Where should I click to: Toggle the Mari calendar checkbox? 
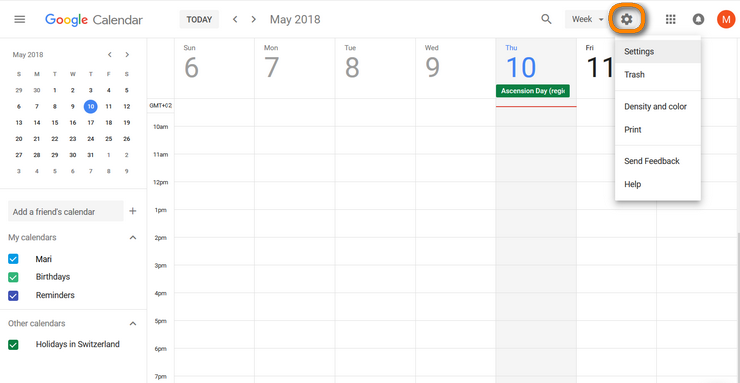[x=13, y=259]
